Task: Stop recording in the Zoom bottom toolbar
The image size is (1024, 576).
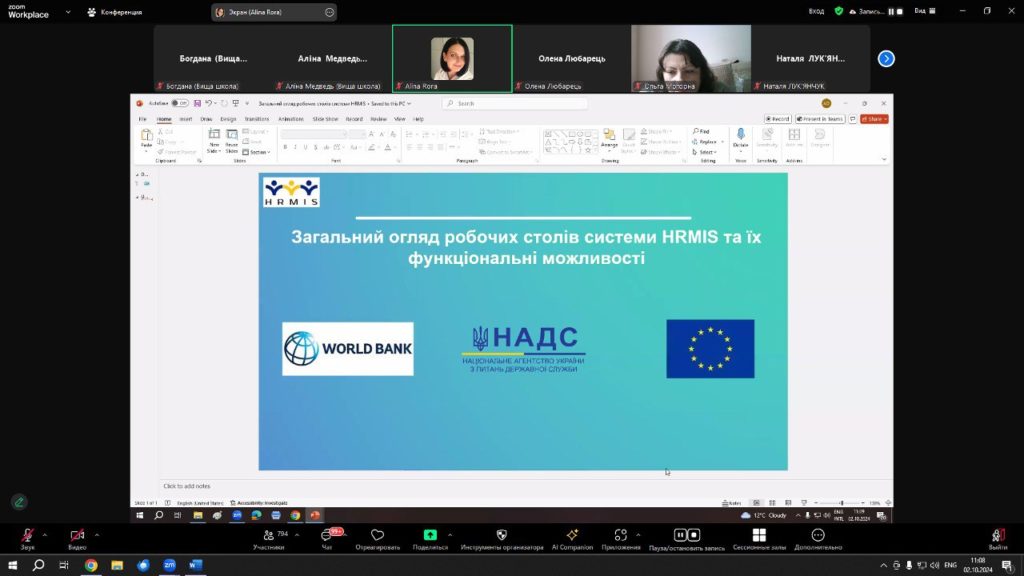Action: pyautogui.click(x=694, y=535)
